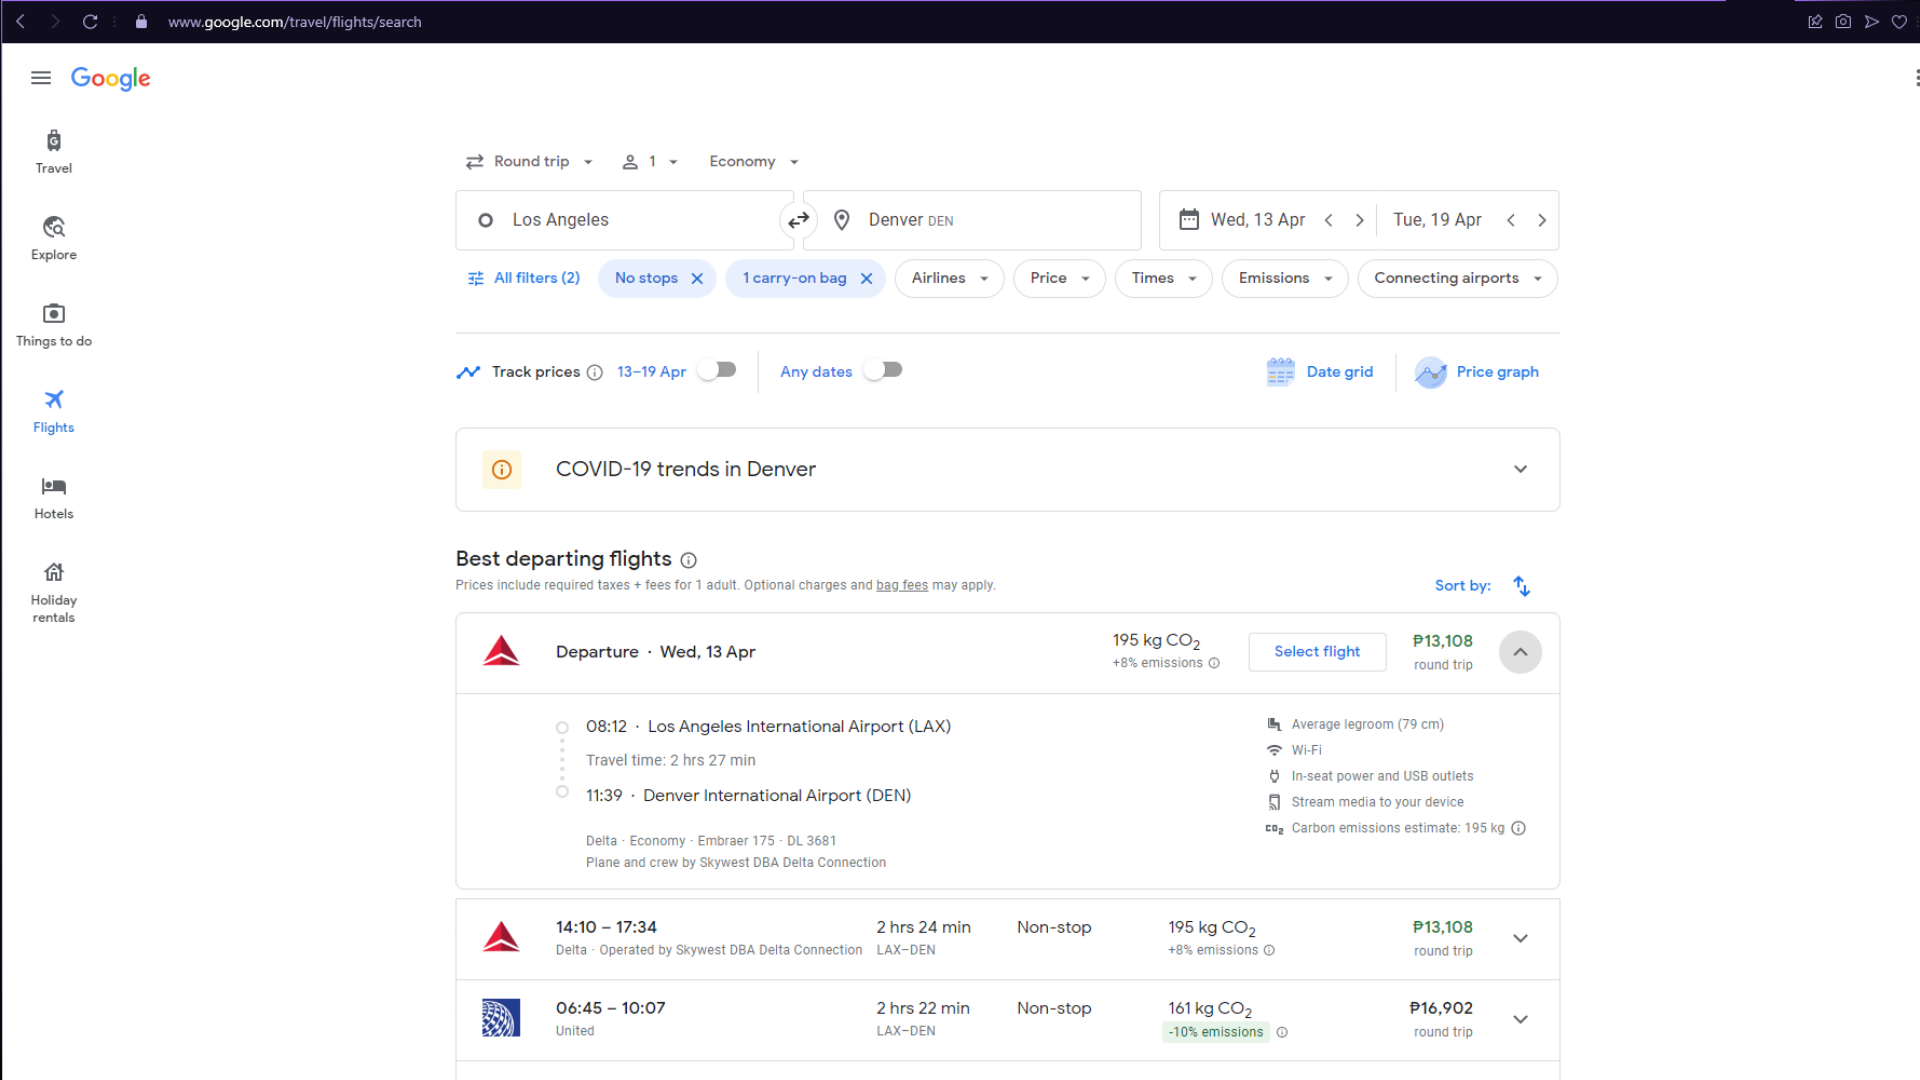Open the bag fees link
The image size is (1920, 1080).
[901, 586]
